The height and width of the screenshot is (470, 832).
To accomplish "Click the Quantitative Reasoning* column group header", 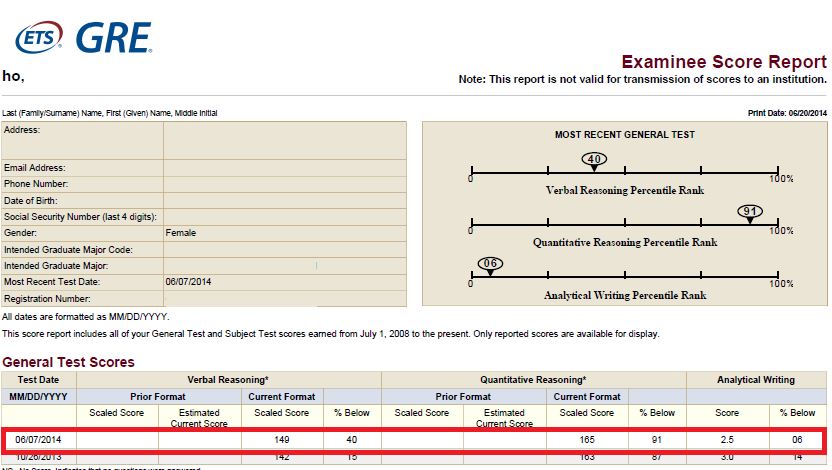I will tap(533, 380).
